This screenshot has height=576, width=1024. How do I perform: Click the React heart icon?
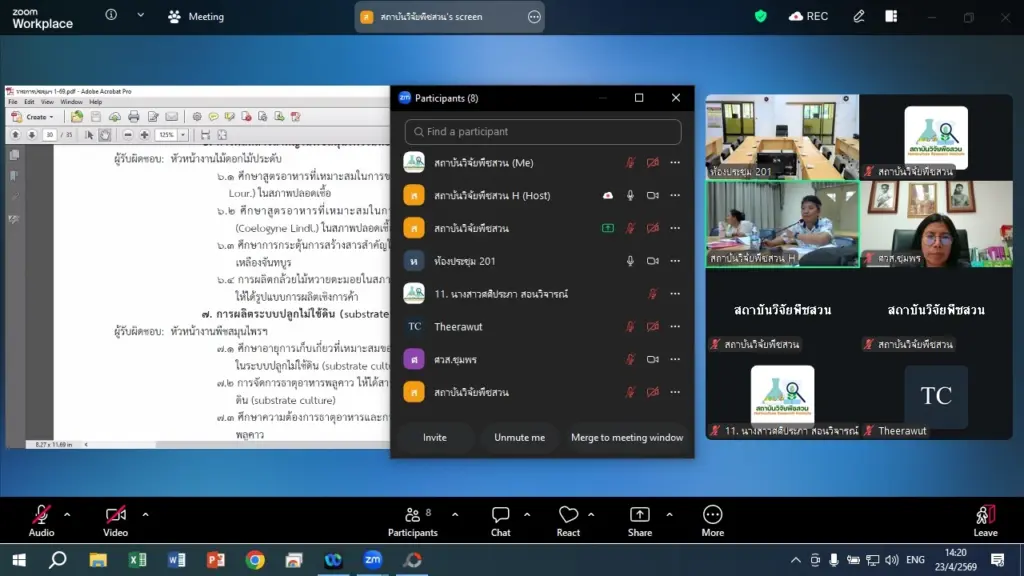[x=568, y=515]
